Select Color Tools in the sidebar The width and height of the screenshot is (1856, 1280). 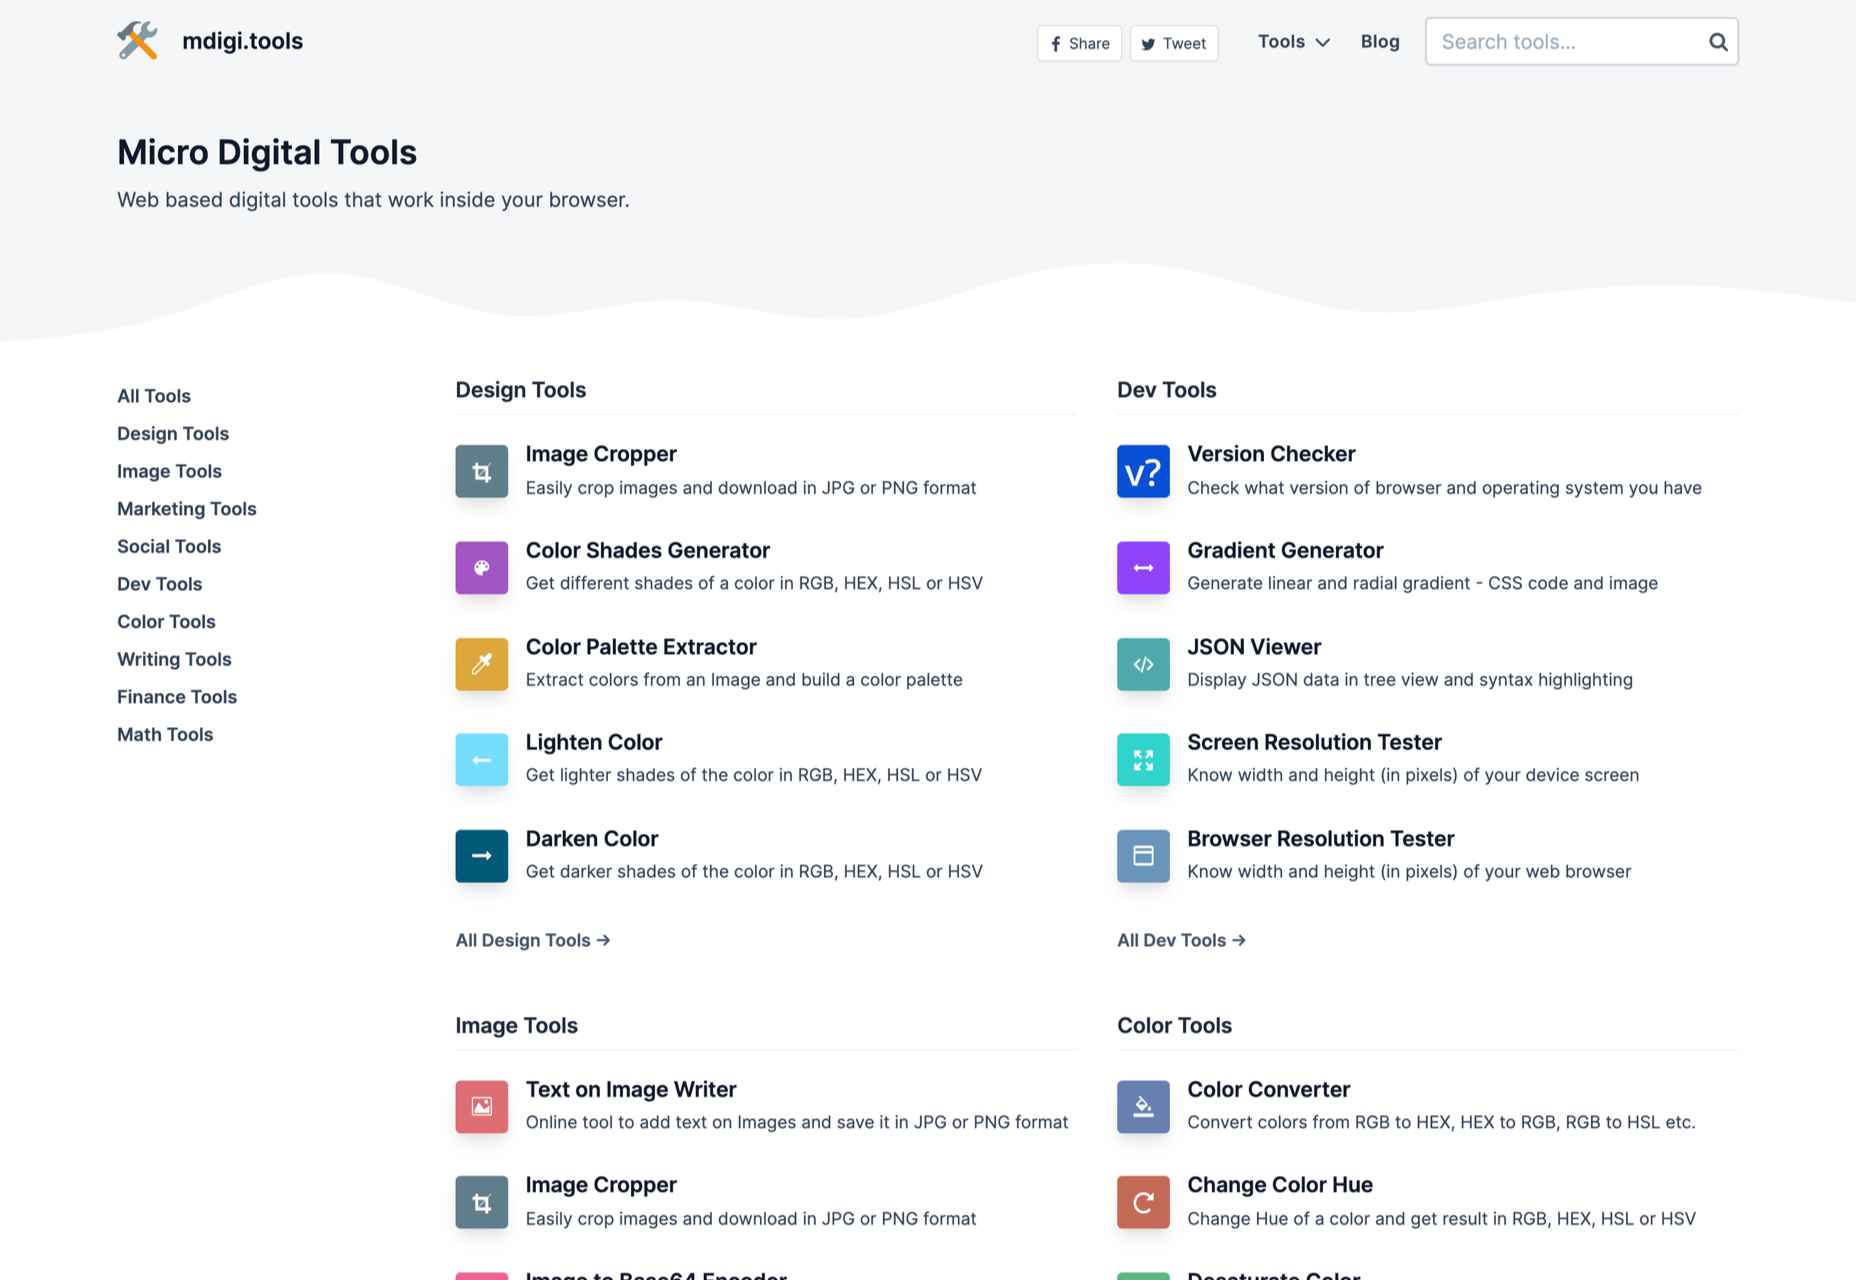coord(166,622)
